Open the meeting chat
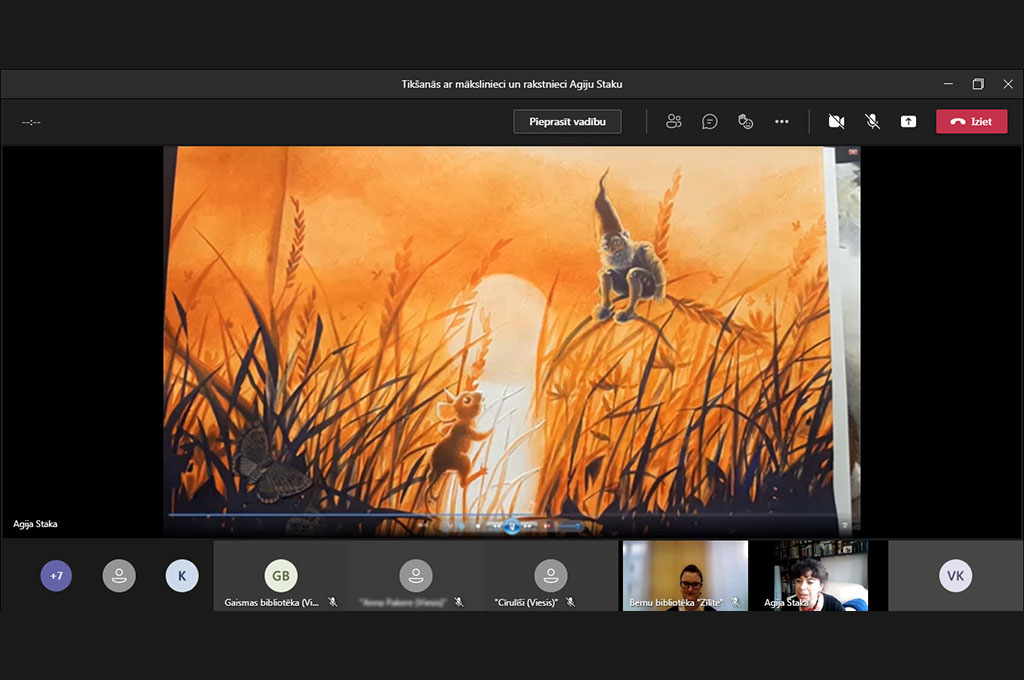Screen dimensions: 1024x680 (x=709, y=121)
